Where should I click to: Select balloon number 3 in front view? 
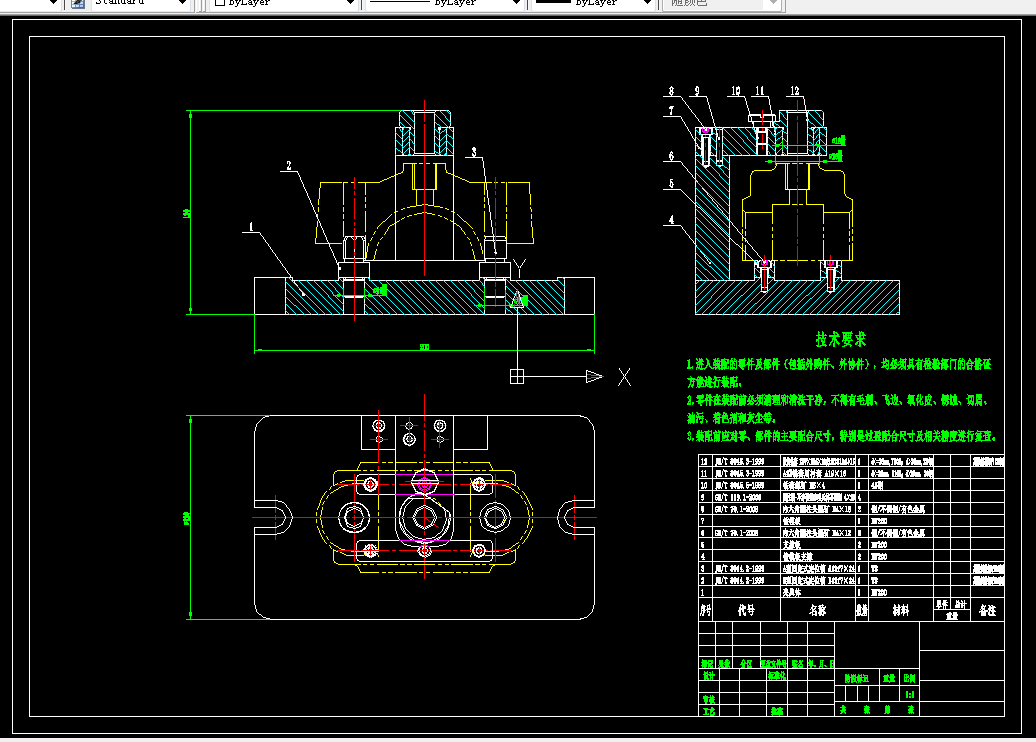[x=474, y=153]
